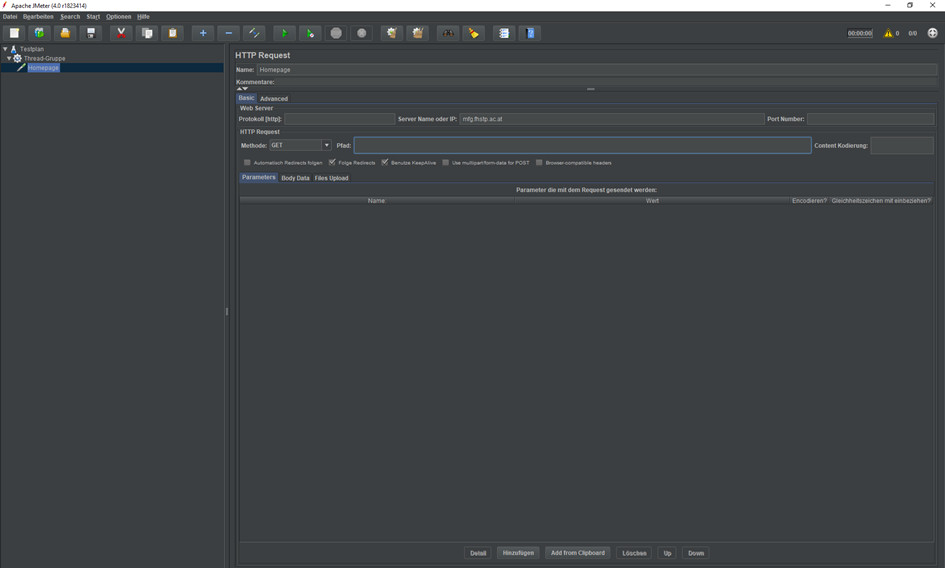
Task: Open the Bearbeiten menu
Action: [38, 17]
